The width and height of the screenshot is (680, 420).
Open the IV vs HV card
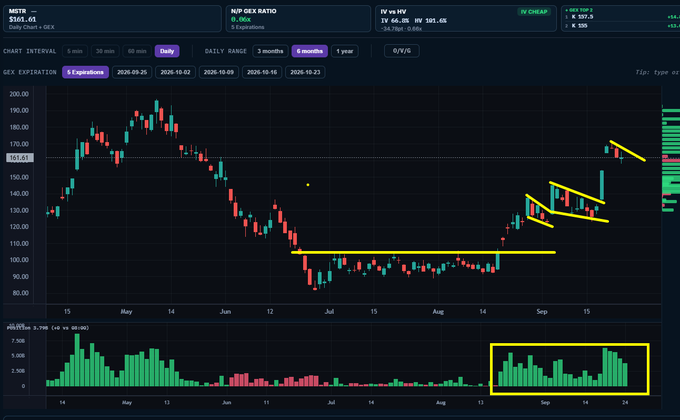click(466, 19)
